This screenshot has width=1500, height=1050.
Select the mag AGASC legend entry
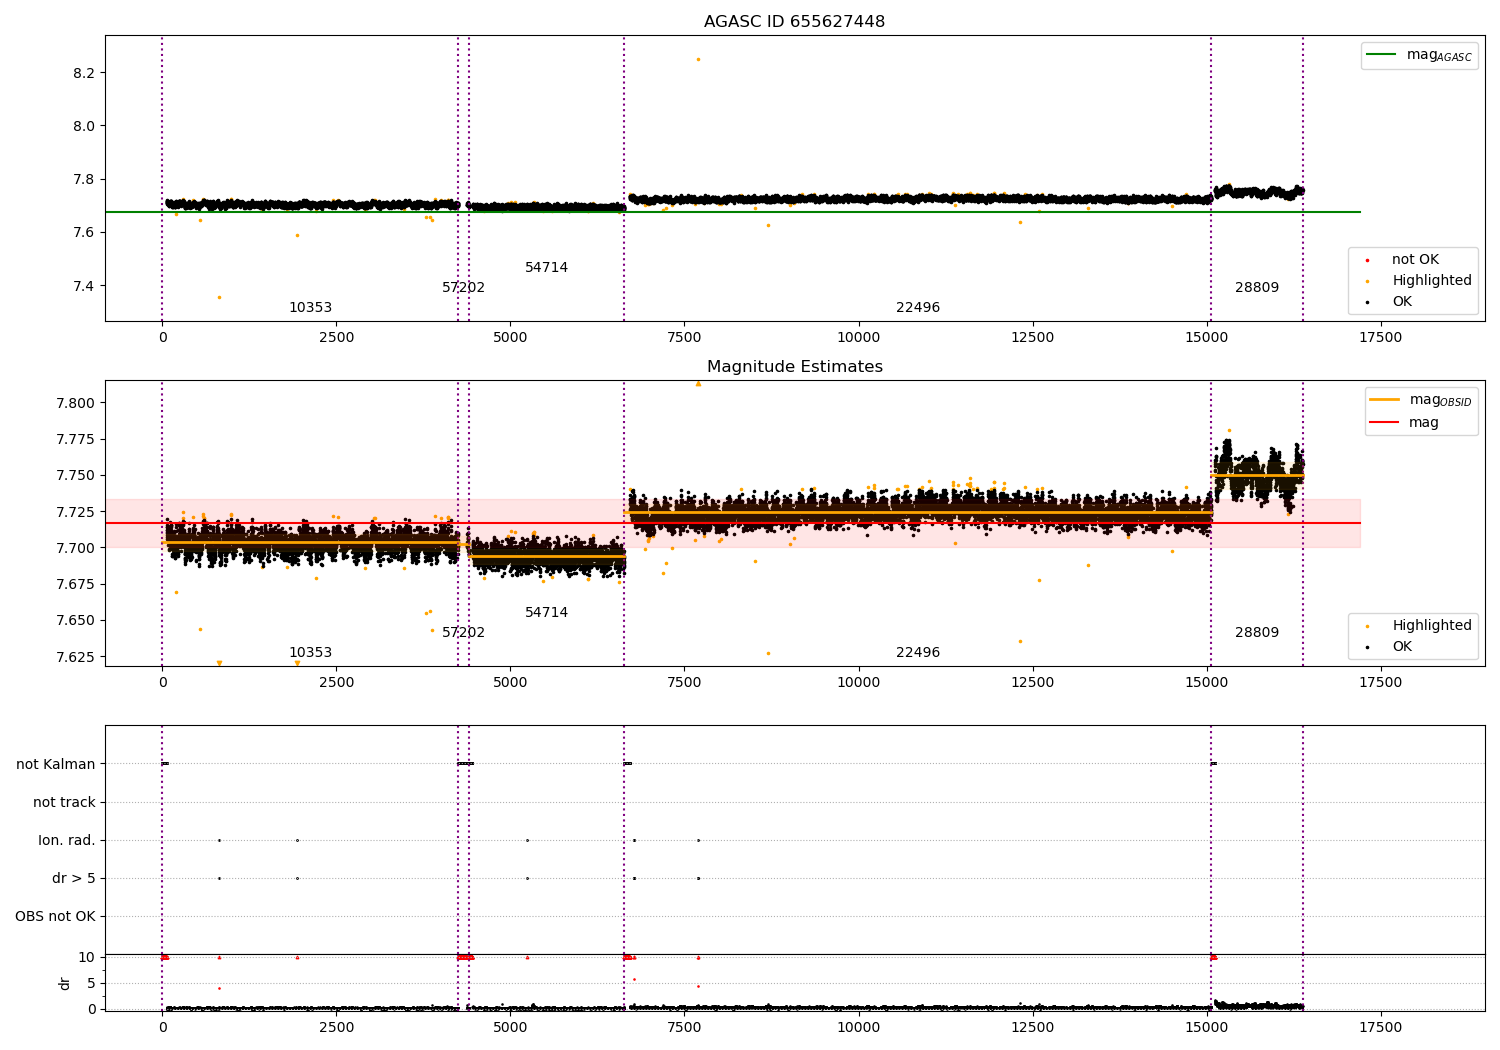pyautogui.click(x=1419, y=55)
